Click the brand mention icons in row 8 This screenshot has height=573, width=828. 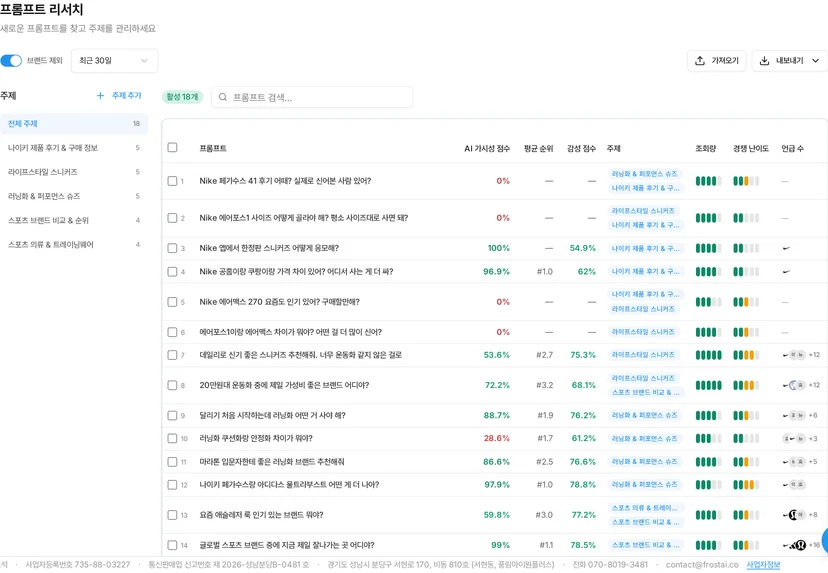[x=794, y=386]
